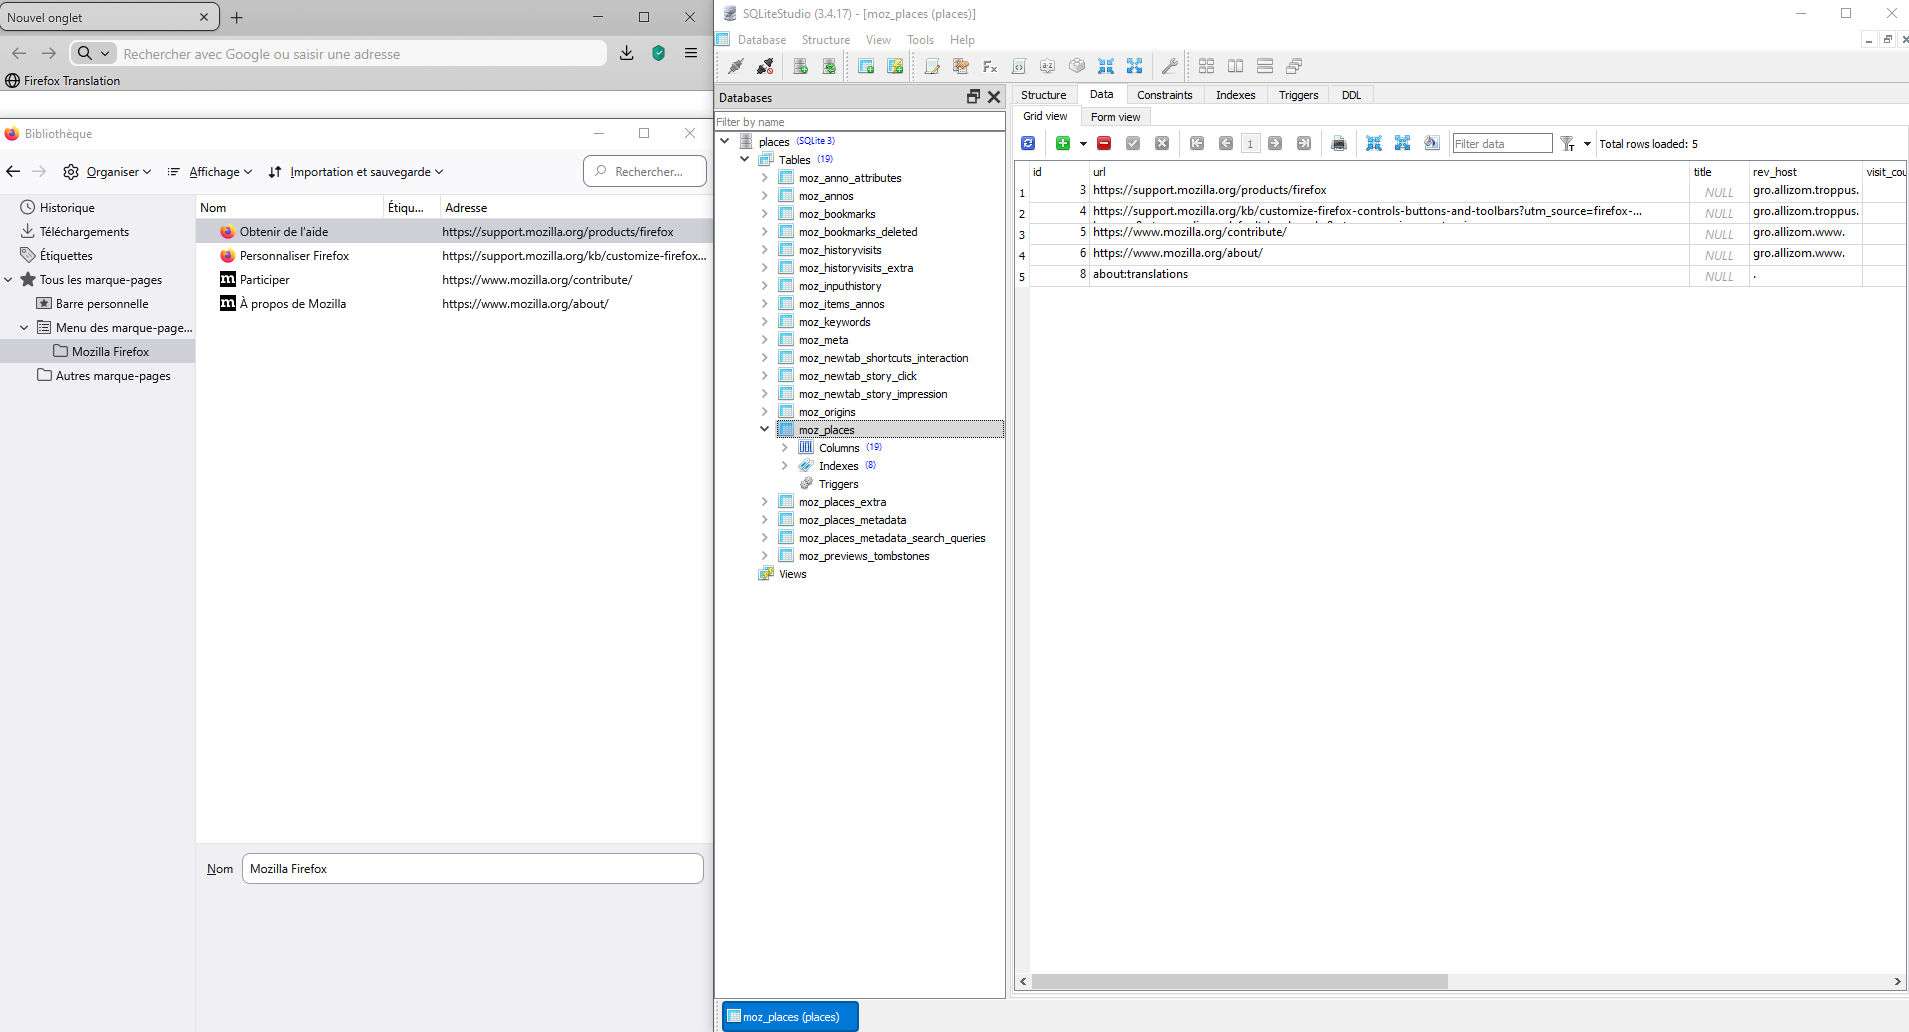This screenshot has height=1032, width=1909.
Task: Click the horizontal scrollbar of data grid
Action: tap(1239, 982)
